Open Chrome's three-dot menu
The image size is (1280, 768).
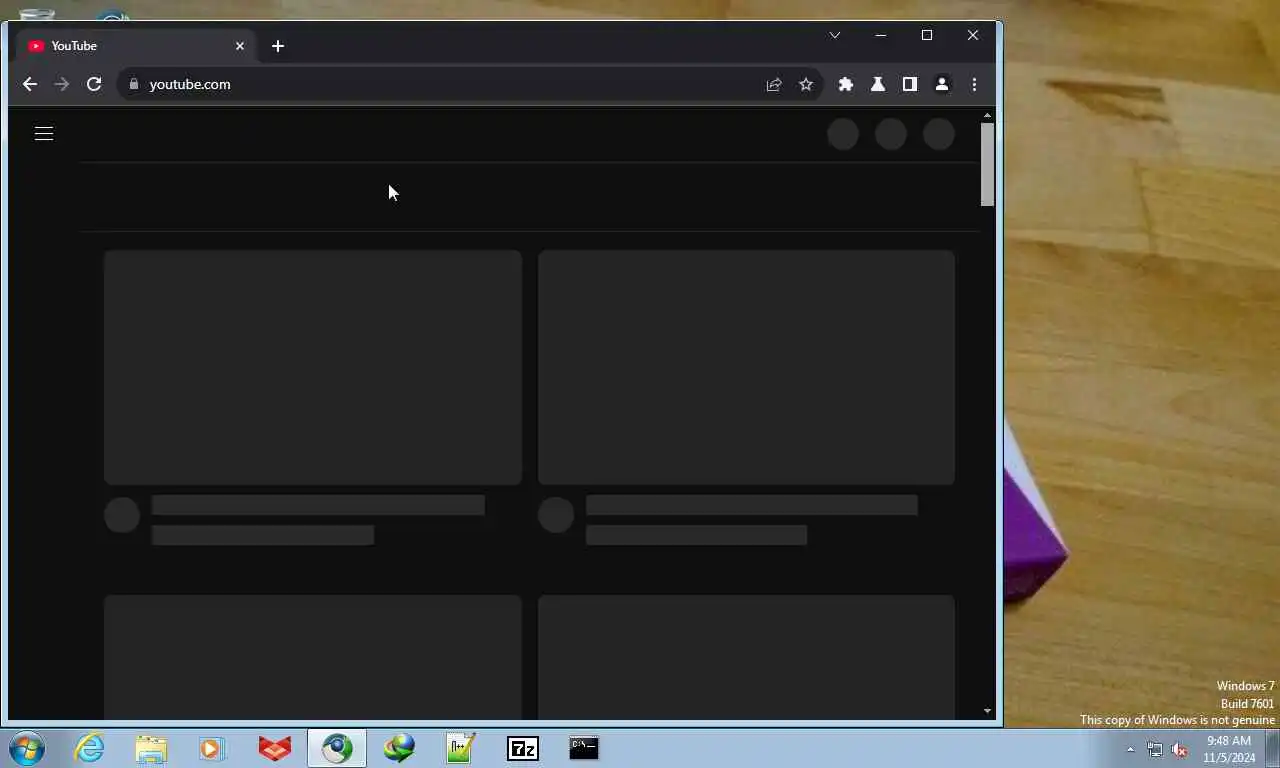[x=974, y=84]
